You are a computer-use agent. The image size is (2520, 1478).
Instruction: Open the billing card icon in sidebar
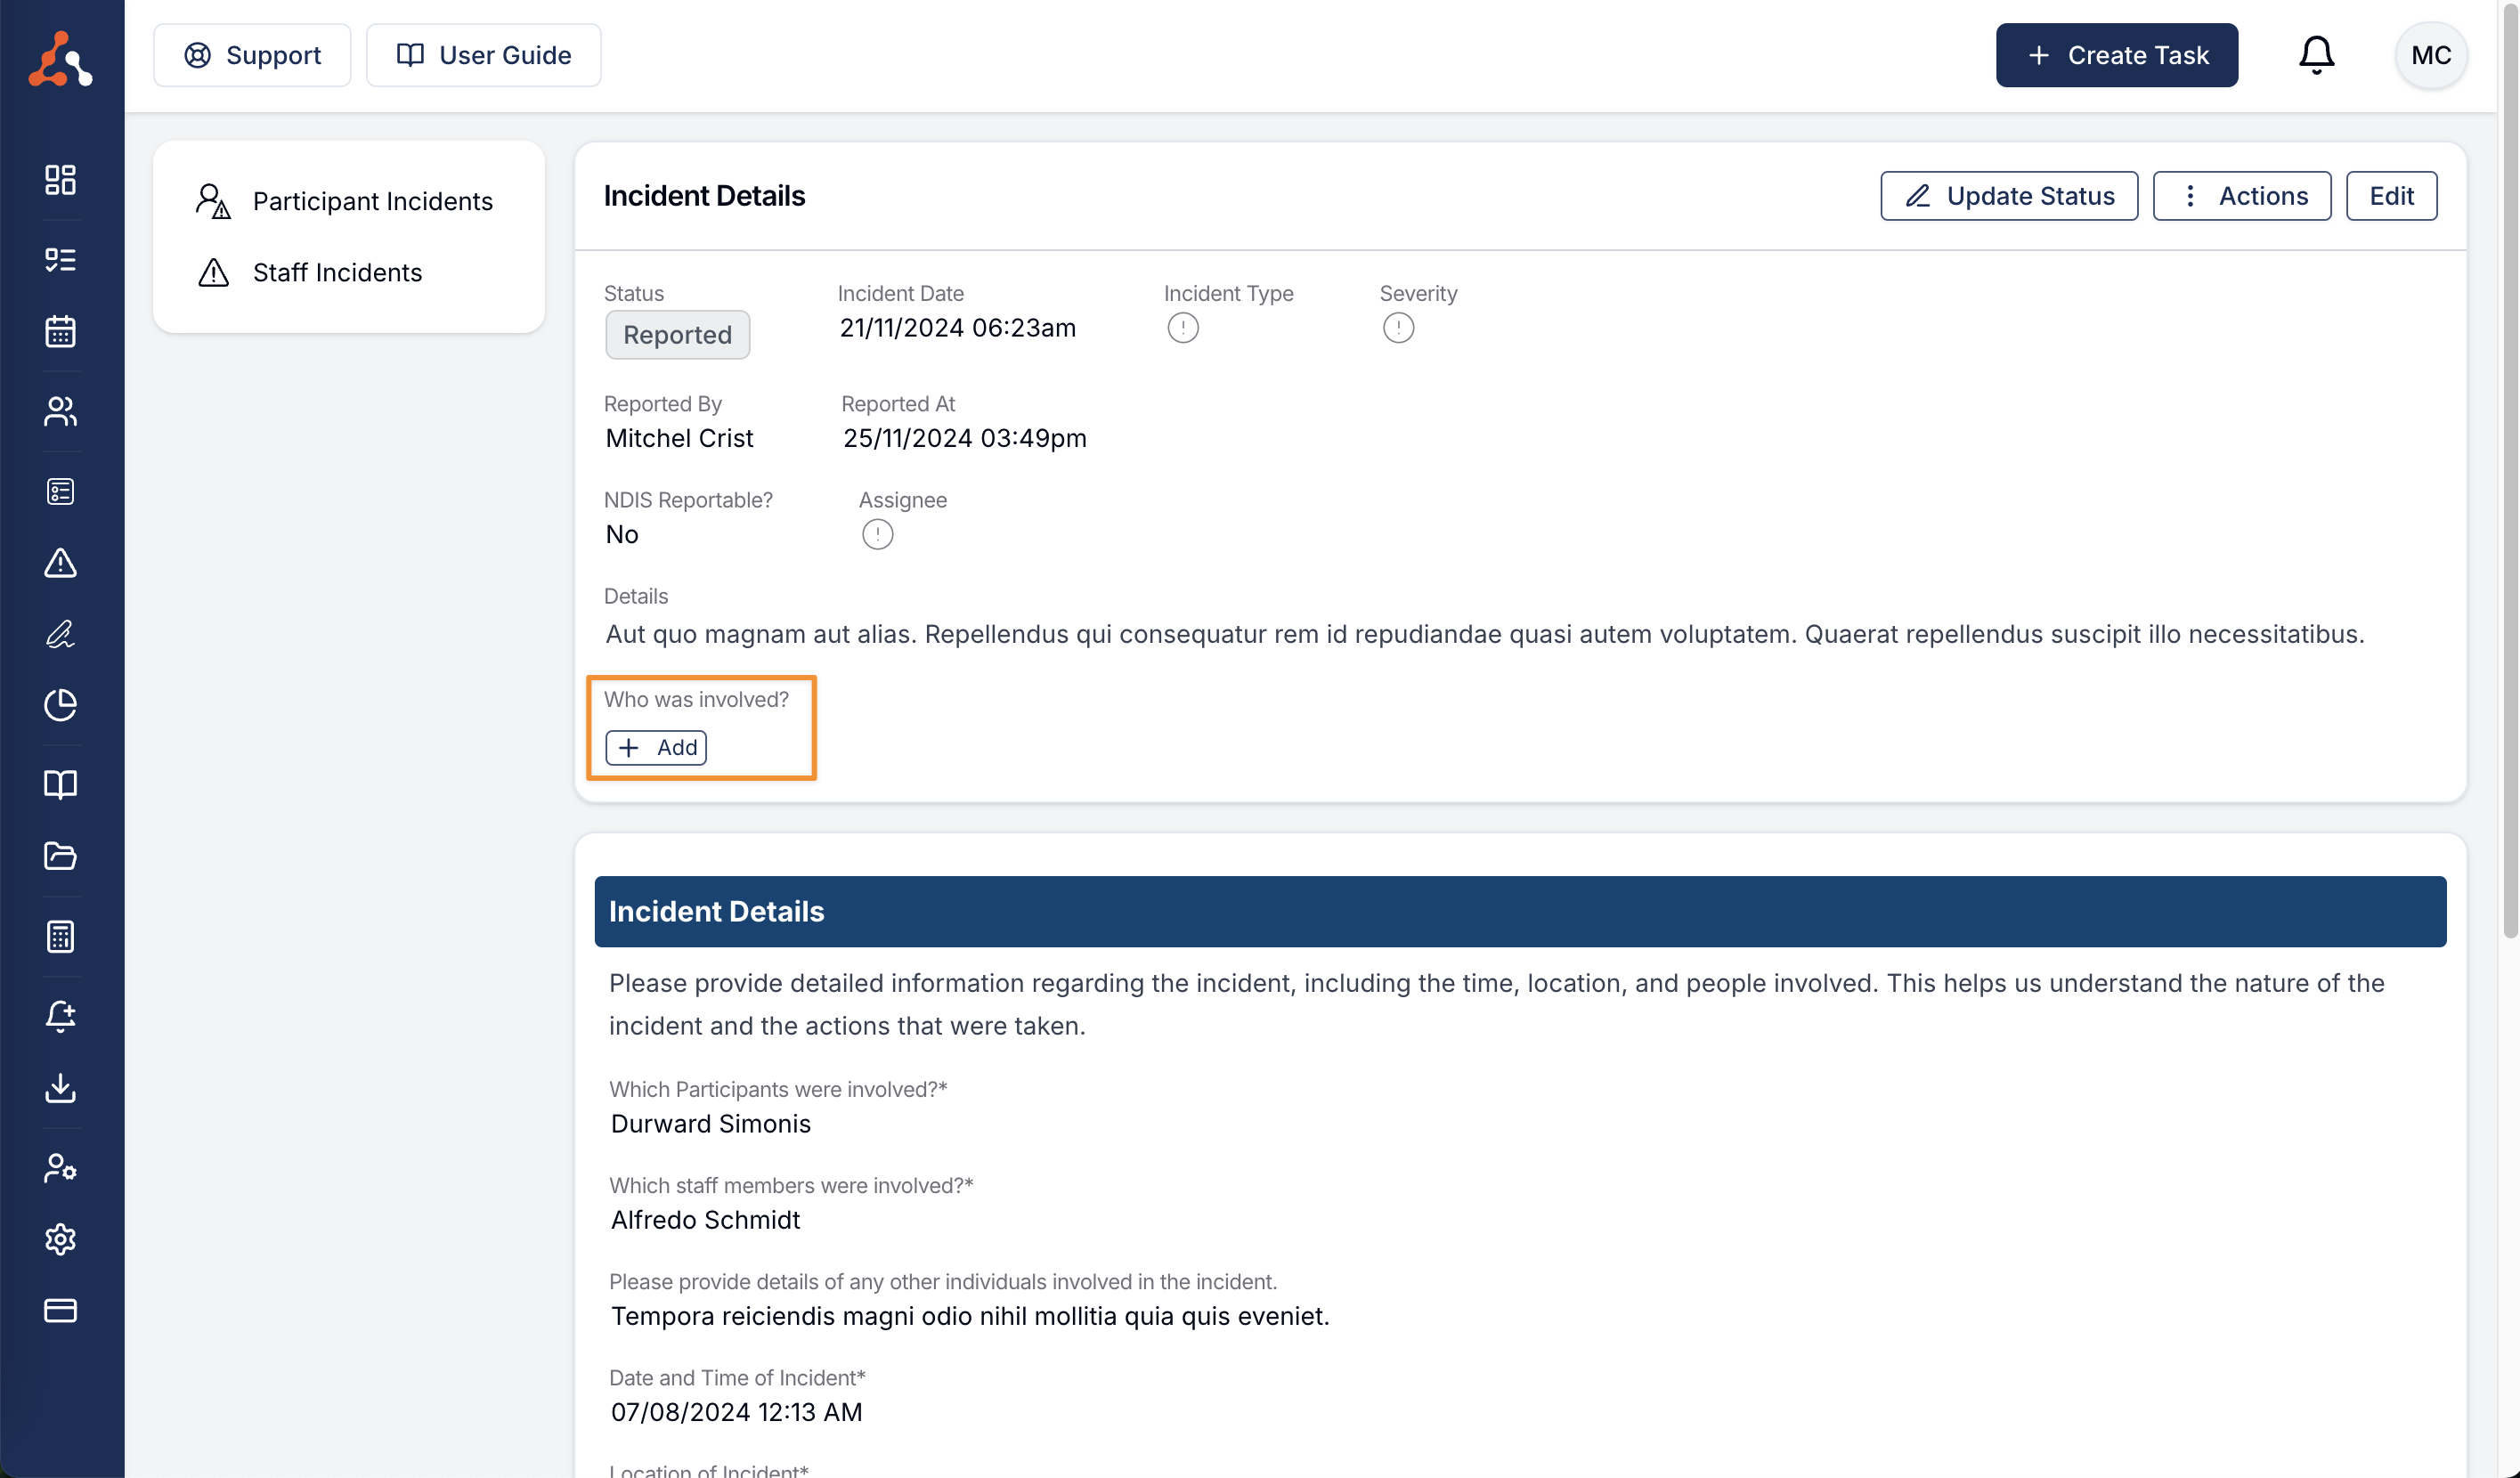[60, 1310]
